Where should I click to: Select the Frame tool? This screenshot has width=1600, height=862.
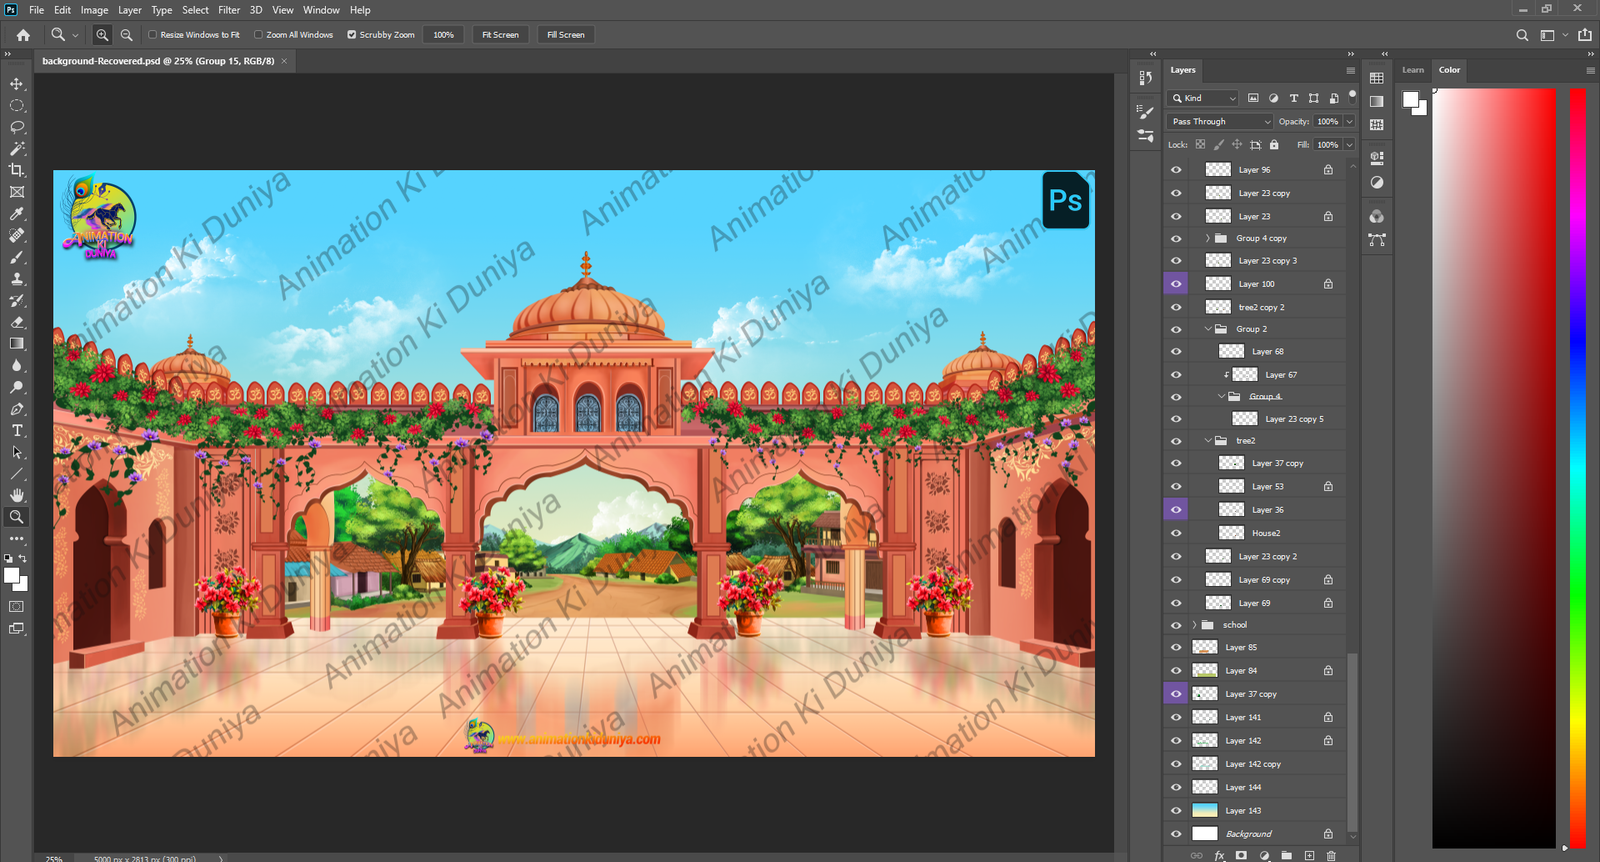pos(17,192)
